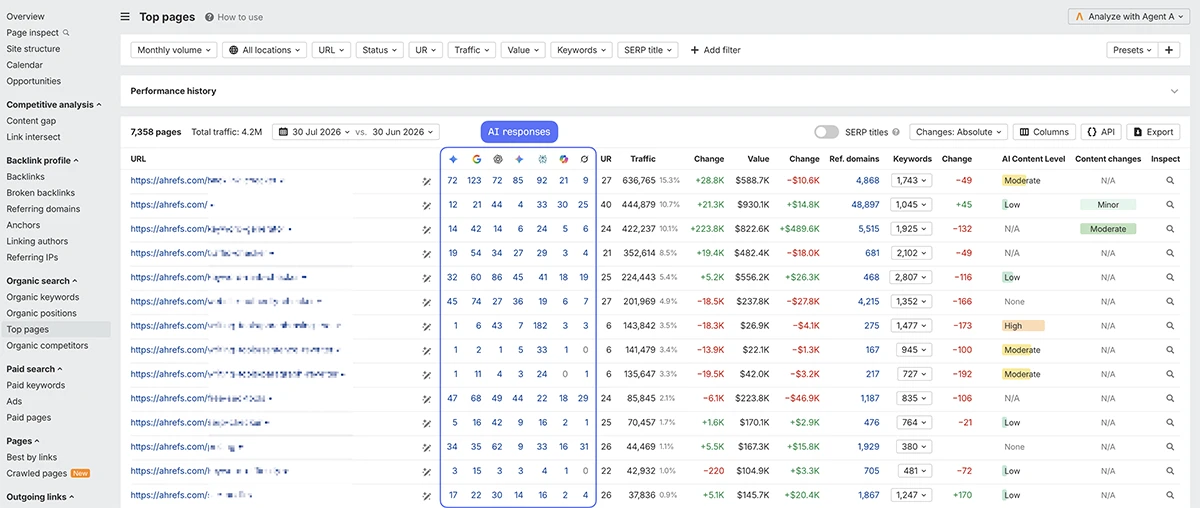Click the magic wand icon in 444,879 traffic row

[427, 205]
